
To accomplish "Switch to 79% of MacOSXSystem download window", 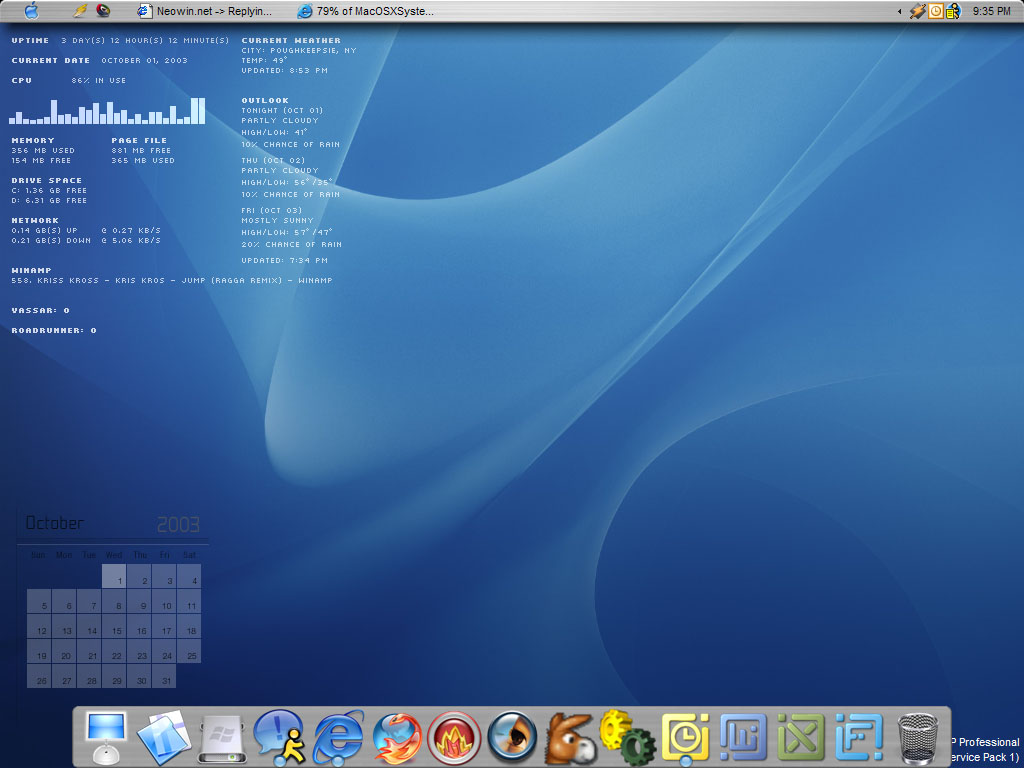I will [x=368, y=11].
